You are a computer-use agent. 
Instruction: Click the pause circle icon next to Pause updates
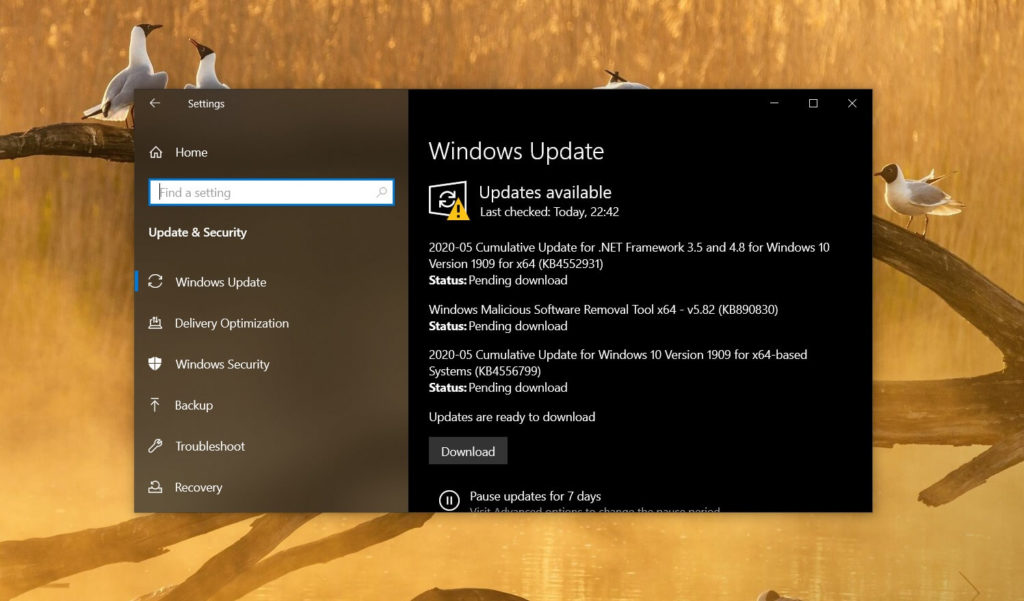pyautogui.click(x=448, y=499)
